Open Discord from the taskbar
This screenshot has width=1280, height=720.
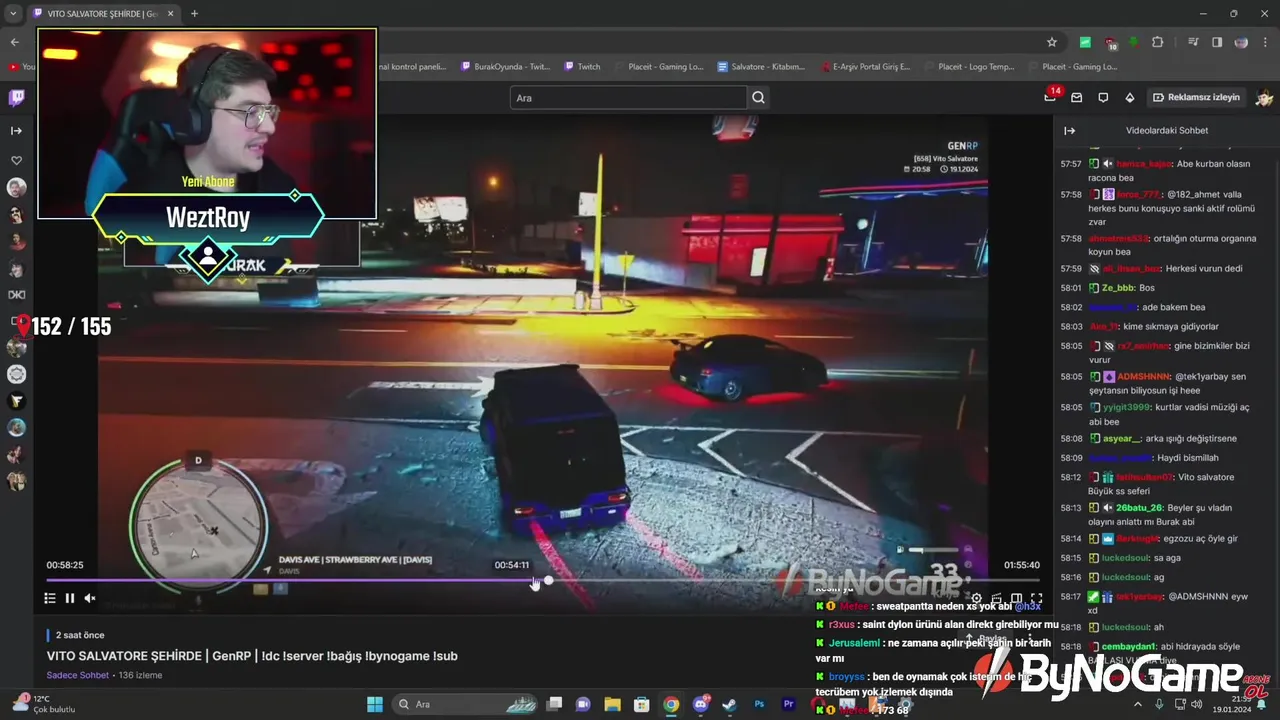coord(701,704)
